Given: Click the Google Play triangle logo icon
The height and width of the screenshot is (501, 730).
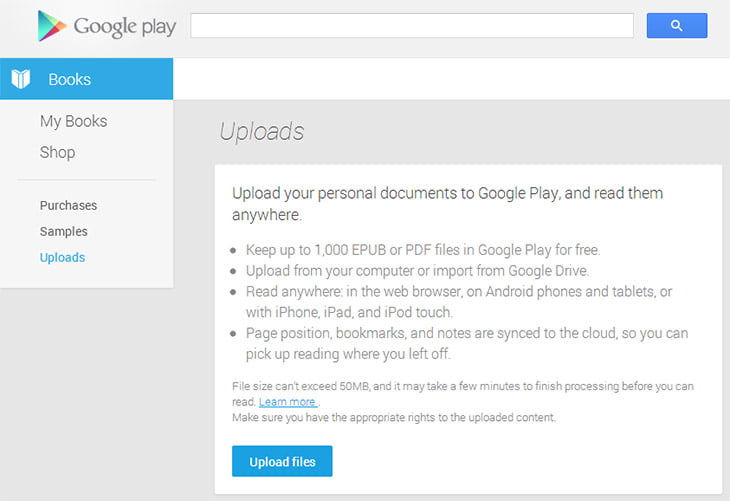Looking at the screenshot, I should (x=52, y=26).
